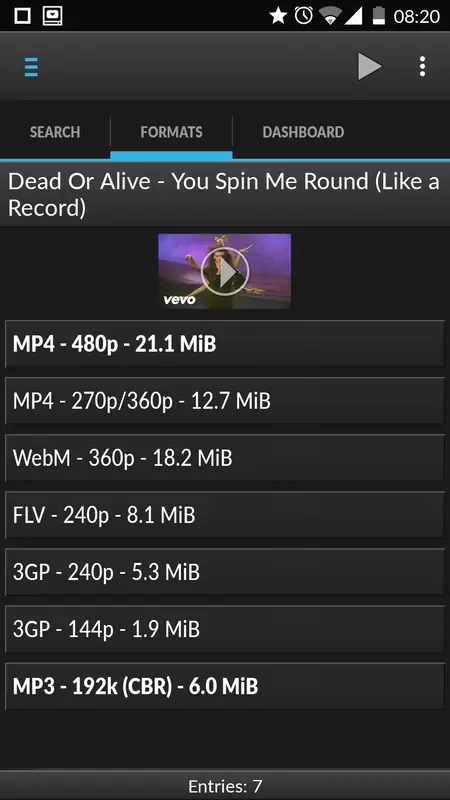Switch to the DASHBOARD tab

303,132
